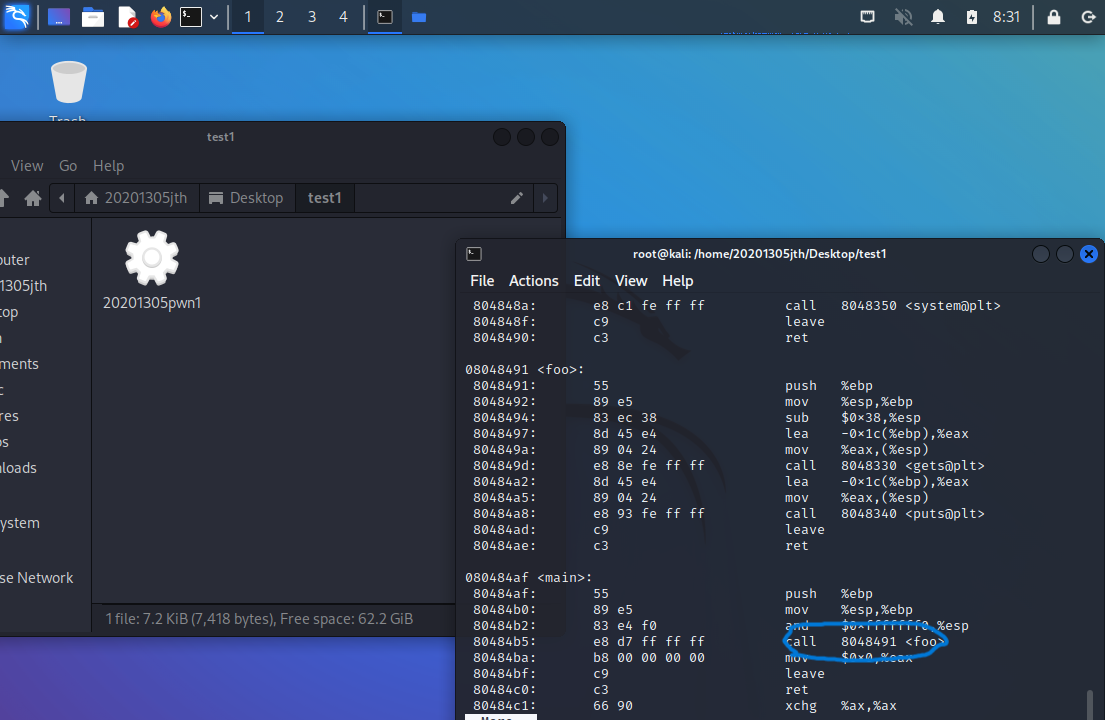Switch to workspace 3

point(311,17)
